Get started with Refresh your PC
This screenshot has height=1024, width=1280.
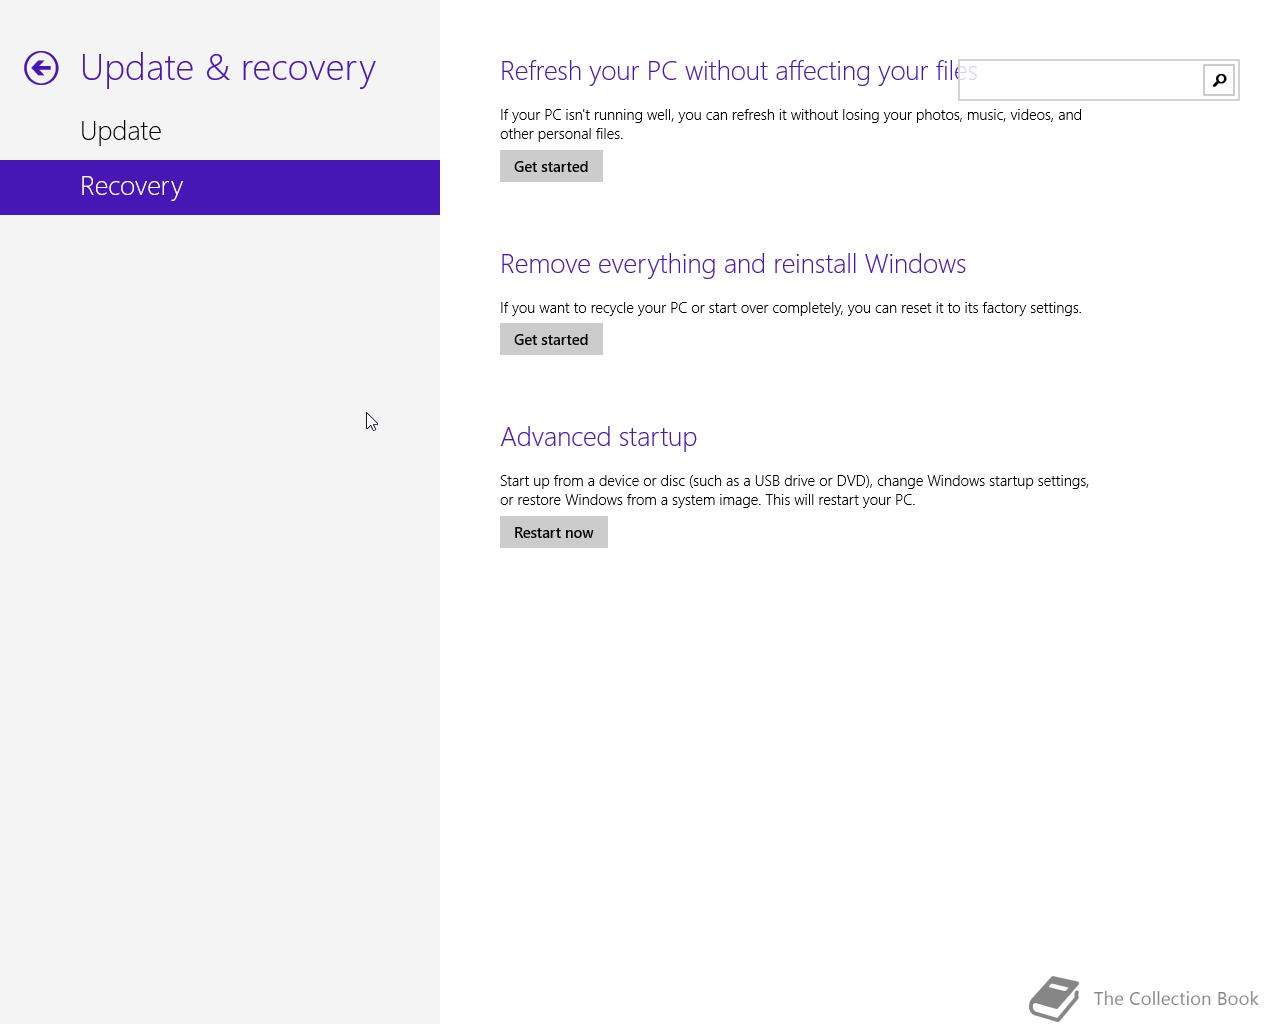[x=551, y=166]
